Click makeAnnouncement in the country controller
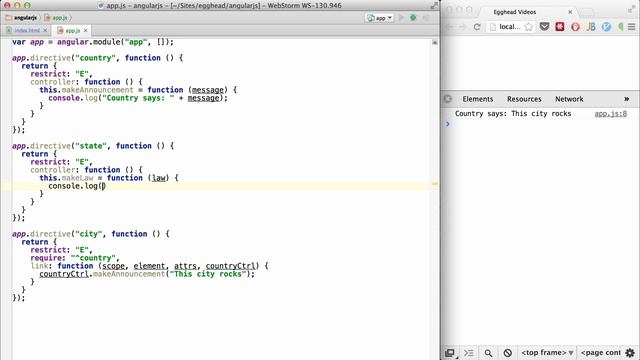The height and width of the screenshot is (360, 640). click(x=97, y=90)
